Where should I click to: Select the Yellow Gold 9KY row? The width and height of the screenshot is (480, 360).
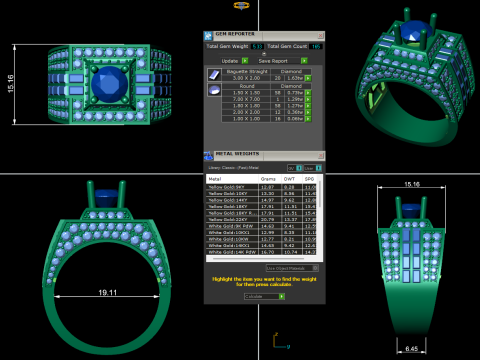pyautogui.click(x=261, y=187)
